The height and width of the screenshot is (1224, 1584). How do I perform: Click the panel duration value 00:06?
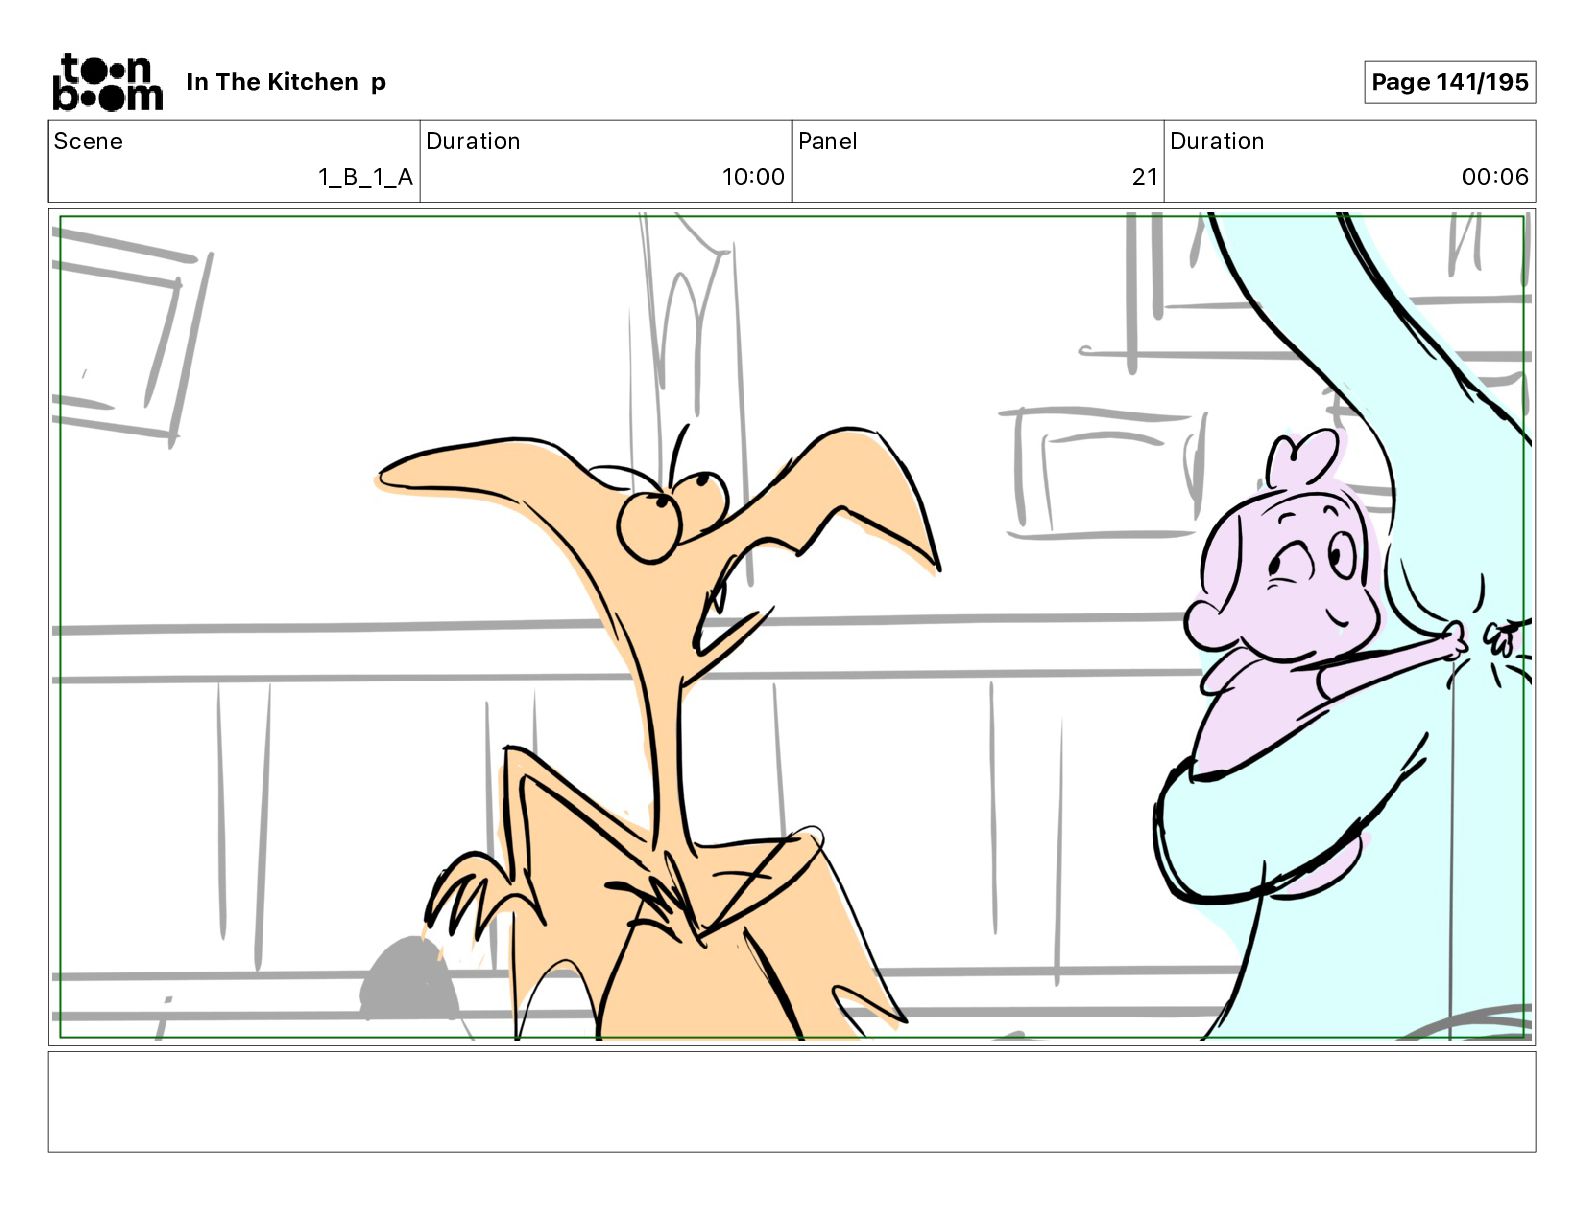coord(1495,177)
